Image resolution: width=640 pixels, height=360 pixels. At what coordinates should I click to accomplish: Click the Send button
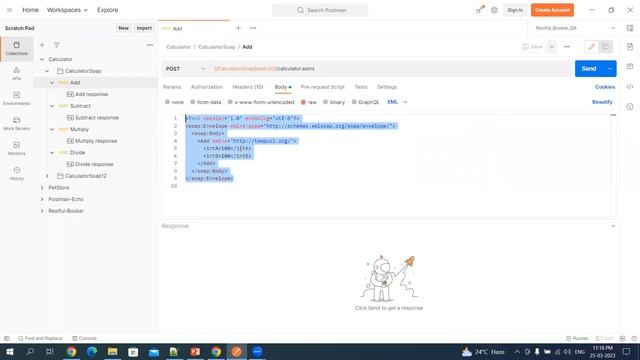[x=589, y=69]
